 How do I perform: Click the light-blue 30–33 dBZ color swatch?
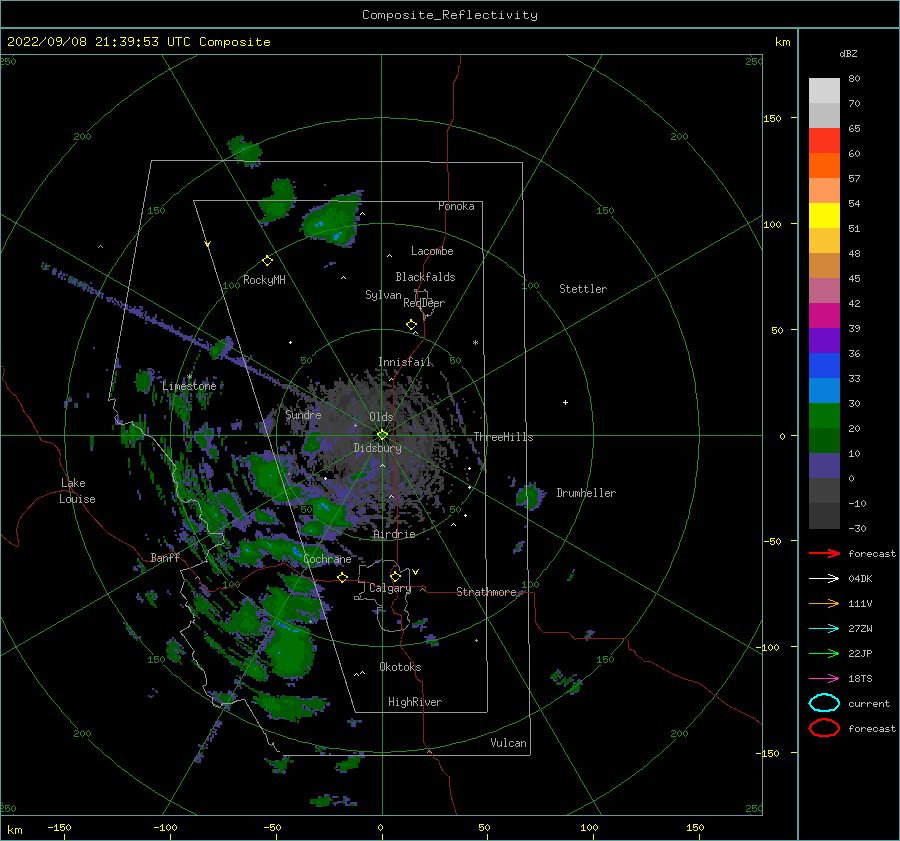tap(824, 390)
